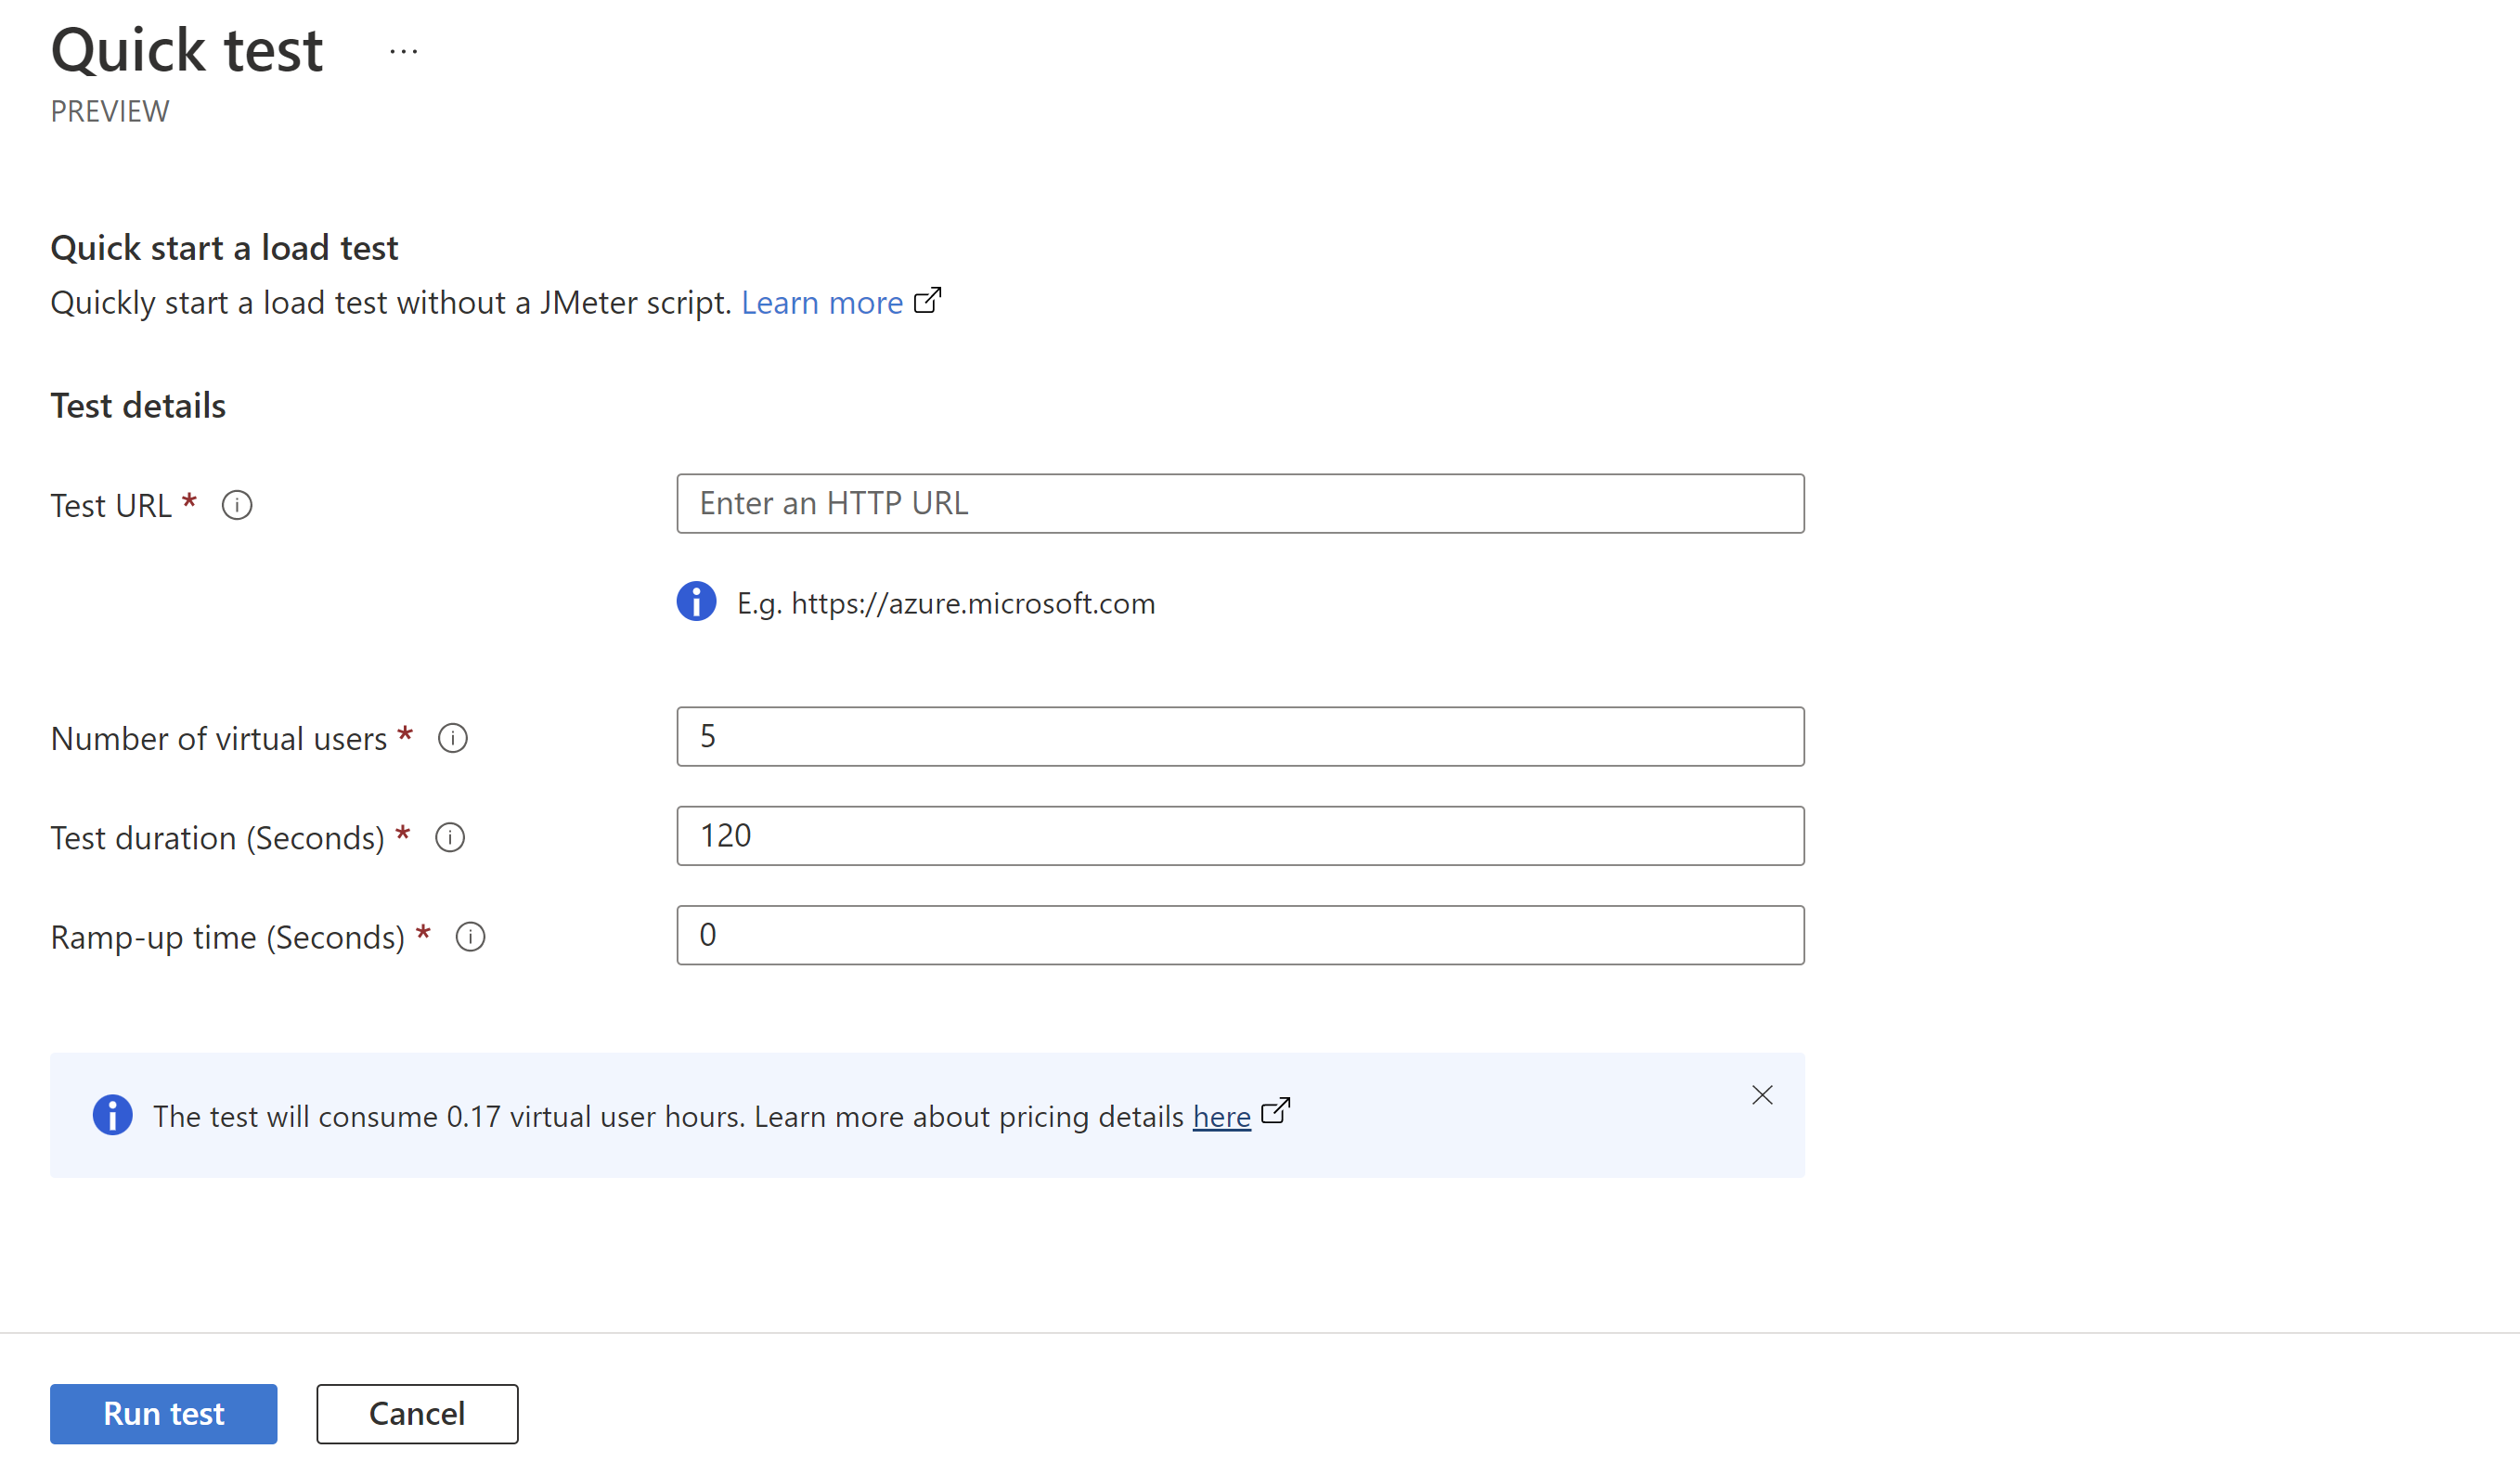
Task: Click Test URL info tooltip icon
Action: 237,505
